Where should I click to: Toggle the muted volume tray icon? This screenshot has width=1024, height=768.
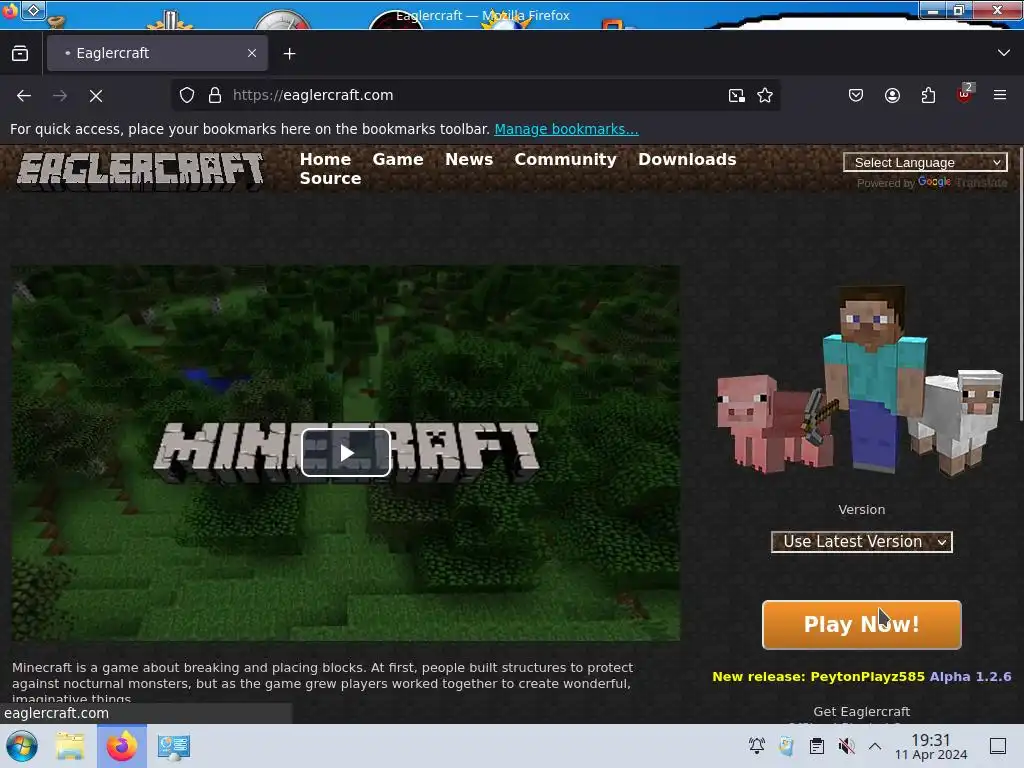846,746
